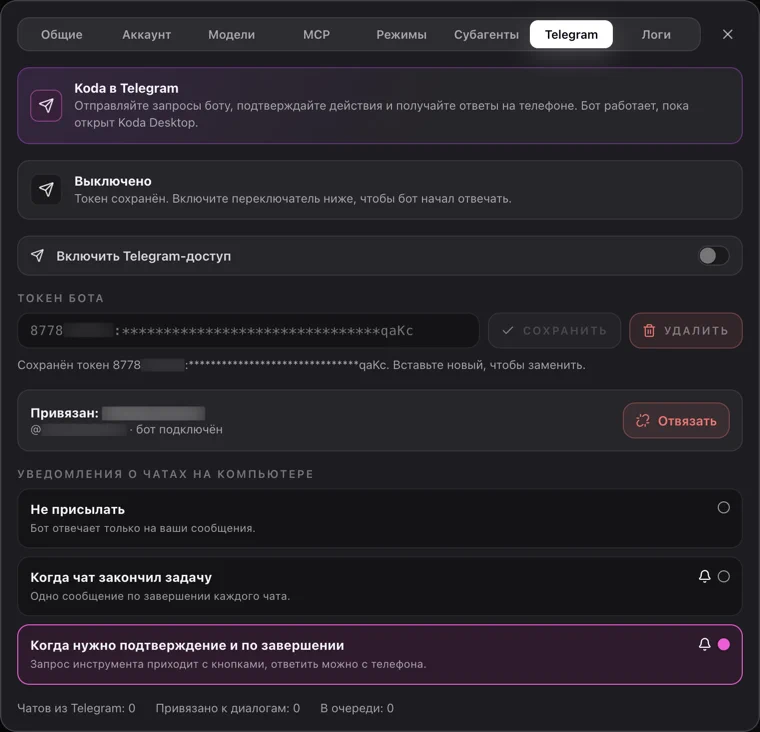760x732 pixels.
Task: Click the bell icon in Когда чат закончил задачу row
Action: [705, 576]
